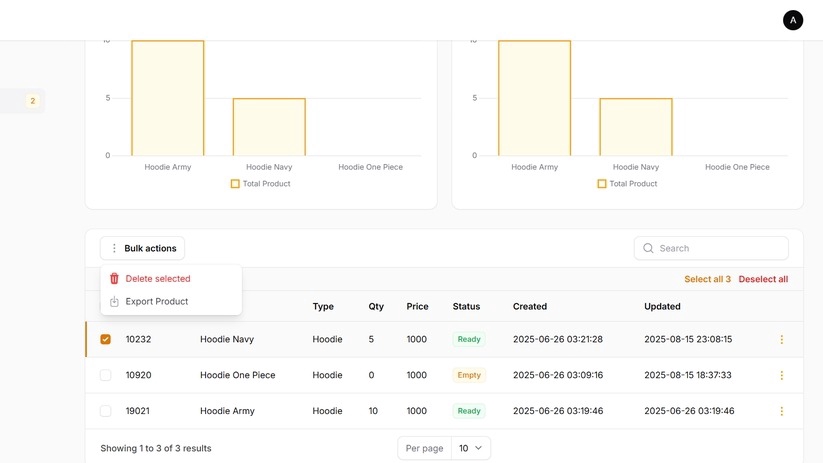Screen dimensions: 823x463
Task: Open row actions menu for Hoodie Navy
Action: 781,340
